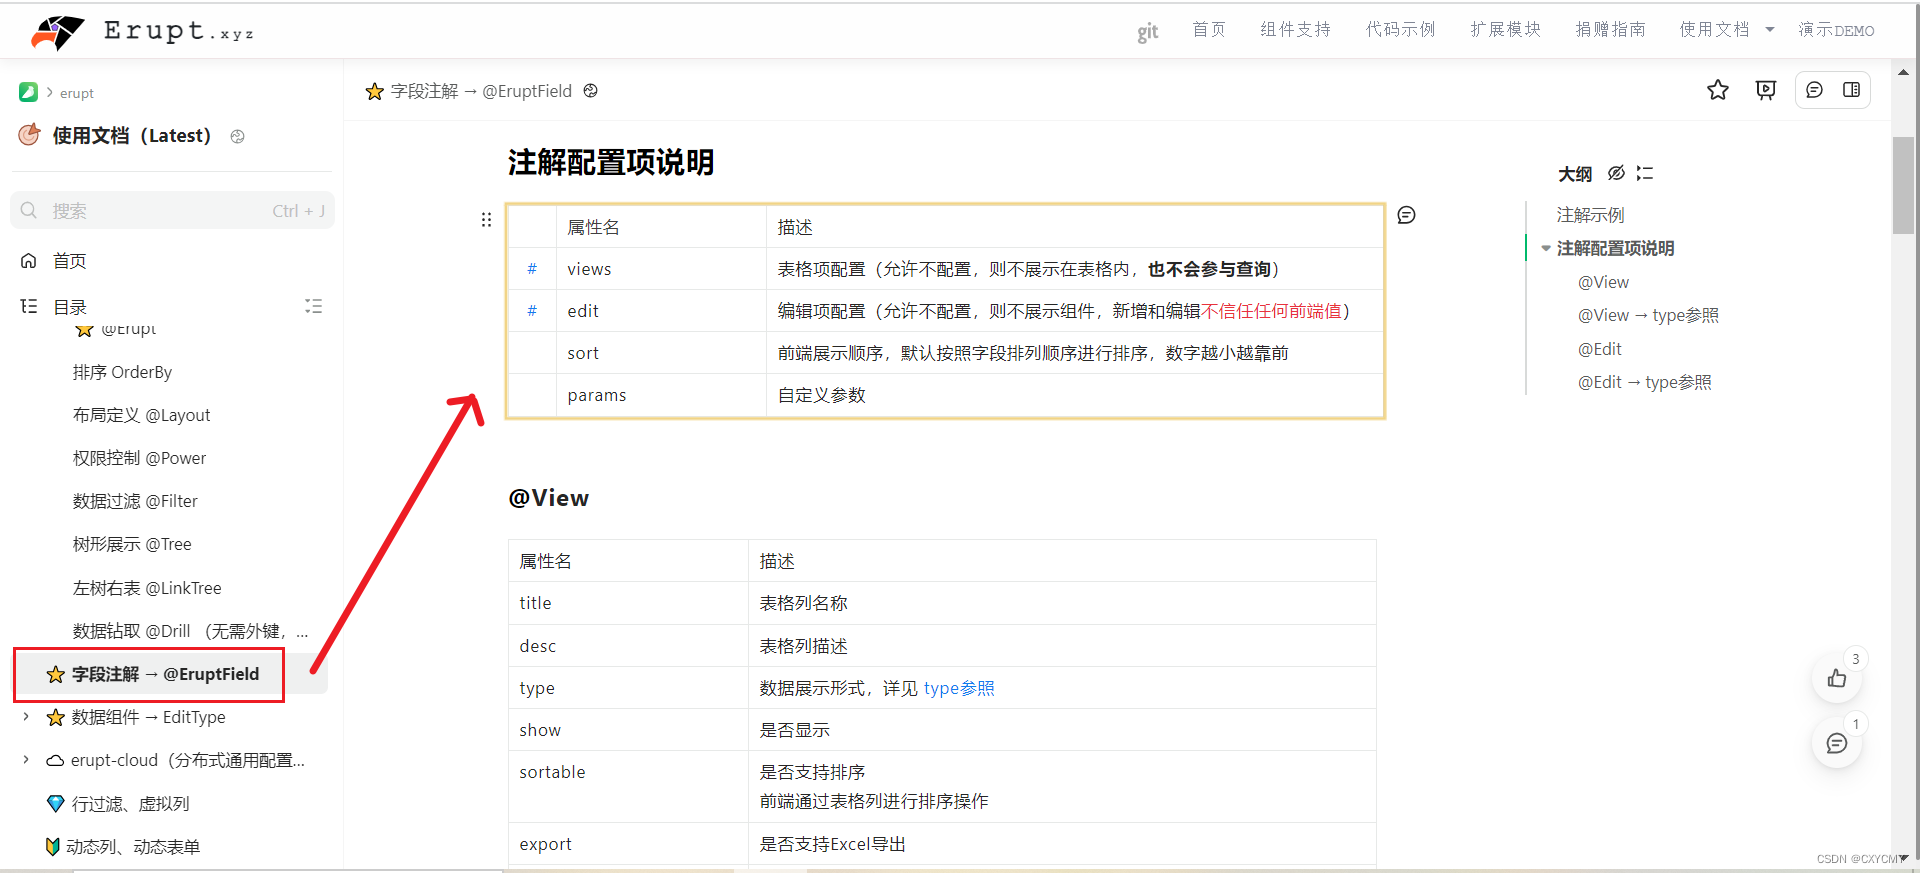Click the drag handle beside the table
This screenshot has width=1920, height=873.
coord(486,220)
